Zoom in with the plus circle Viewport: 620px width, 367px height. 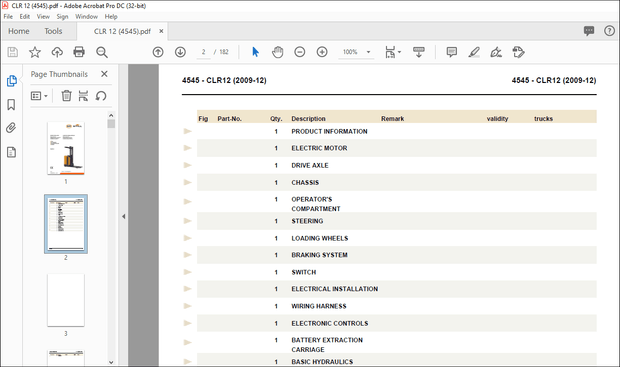click(322, 52)
